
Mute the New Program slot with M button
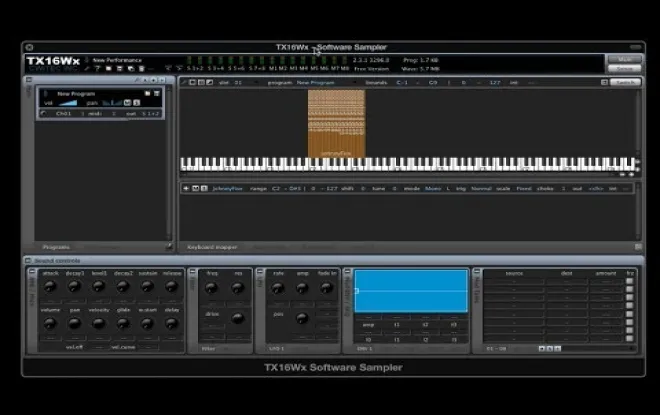(x=128, y=103)
